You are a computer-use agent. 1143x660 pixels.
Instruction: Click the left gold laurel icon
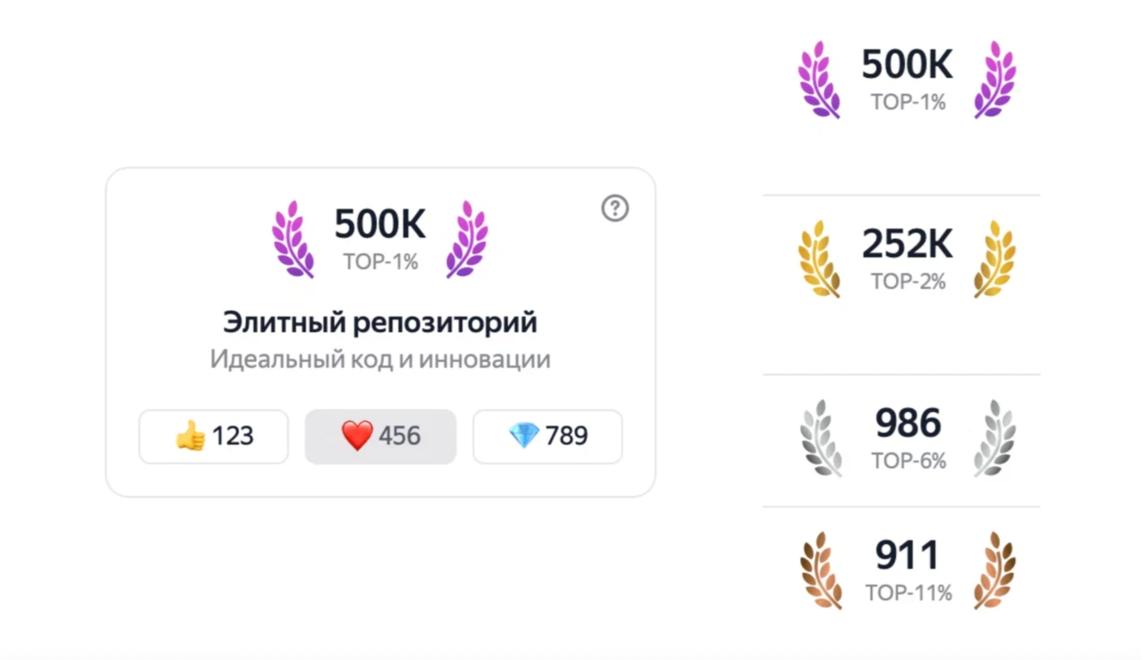coord(819,259)
